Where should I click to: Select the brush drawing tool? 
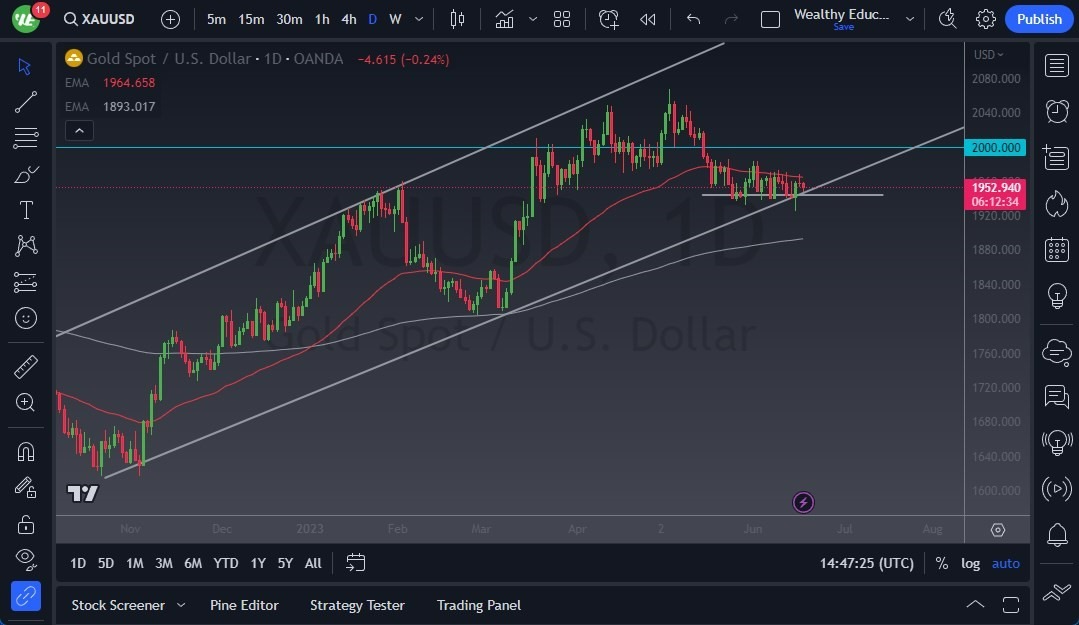point(25,174)
